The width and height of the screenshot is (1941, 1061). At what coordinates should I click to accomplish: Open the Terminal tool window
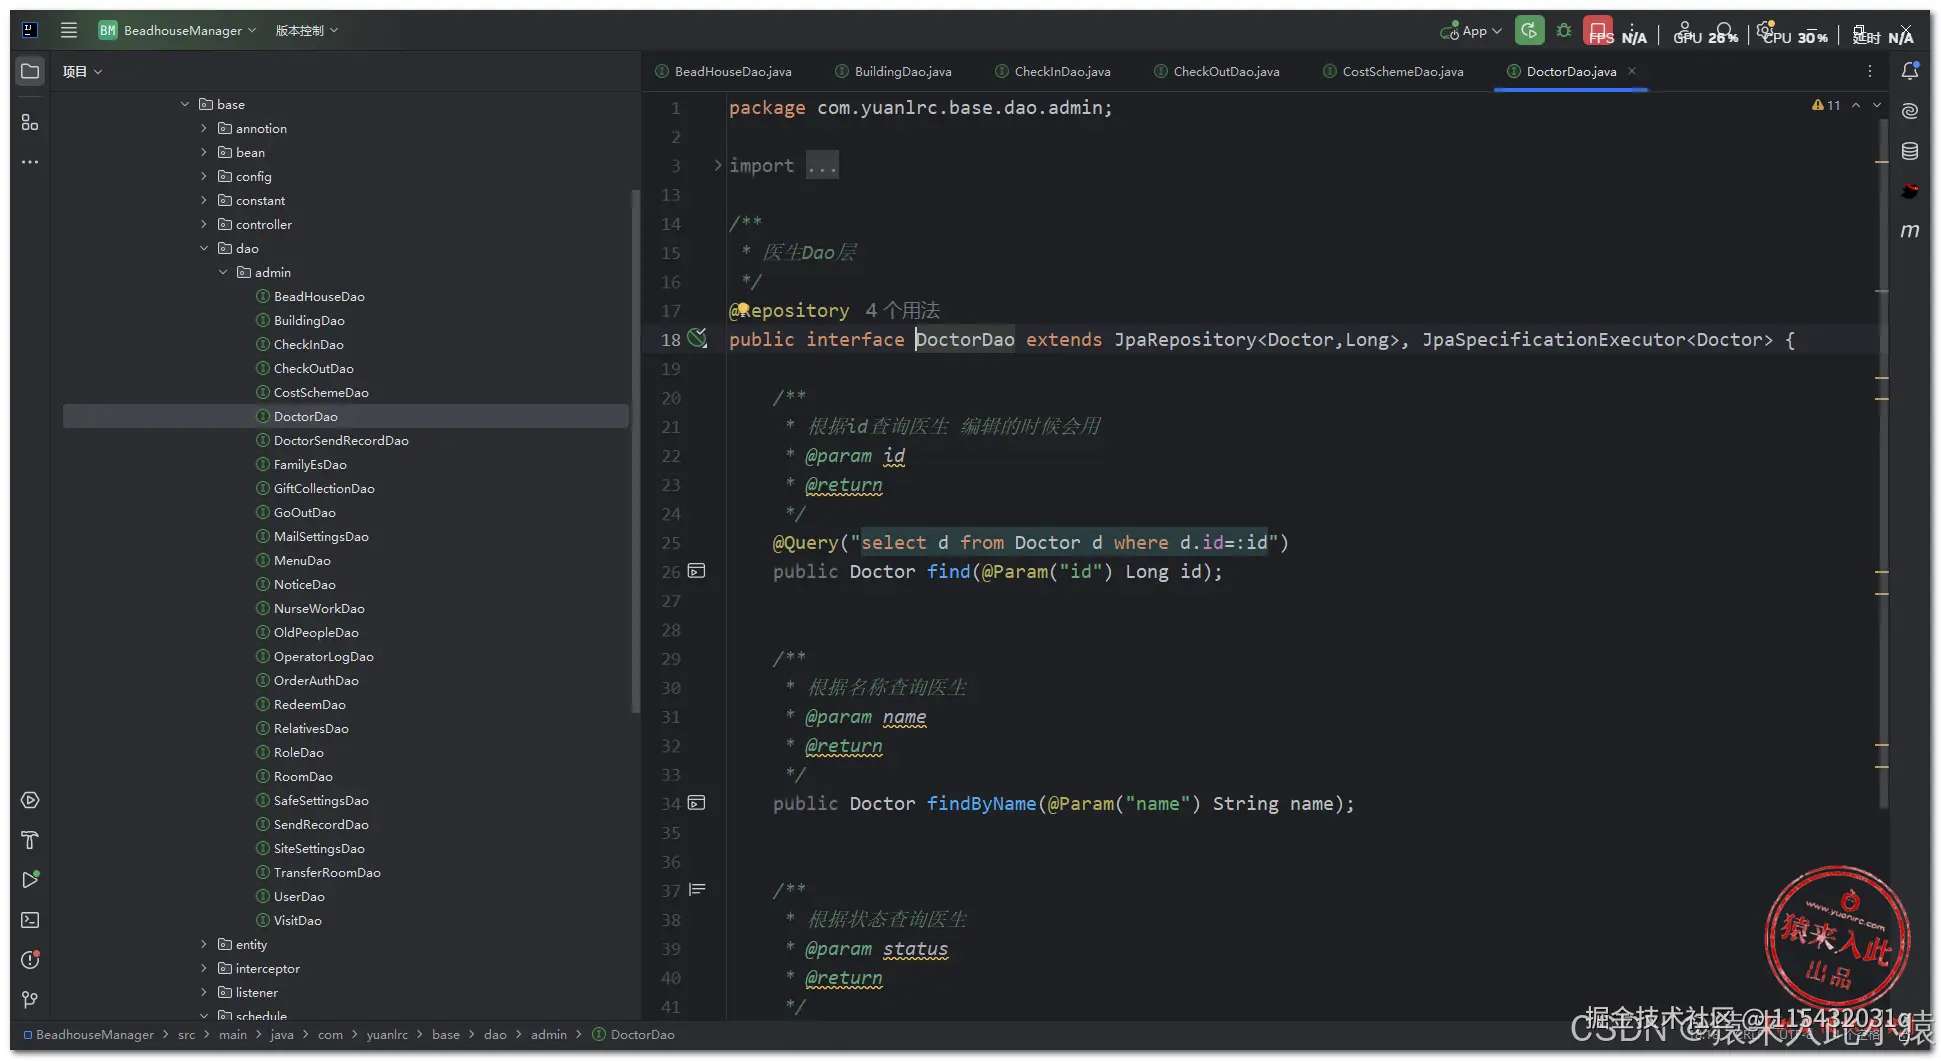pyautogui.click(x=30, y=920)
